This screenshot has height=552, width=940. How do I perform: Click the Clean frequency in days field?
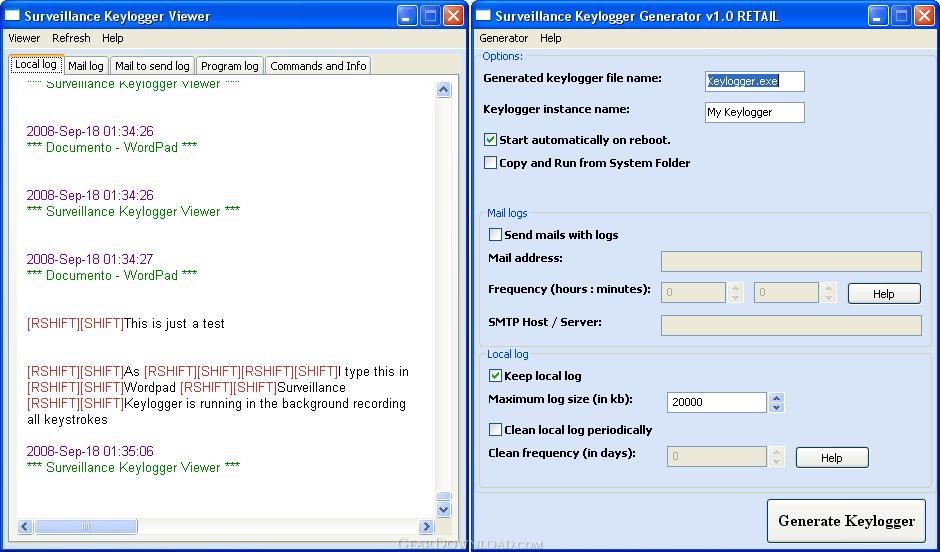[x=716, y=456]
